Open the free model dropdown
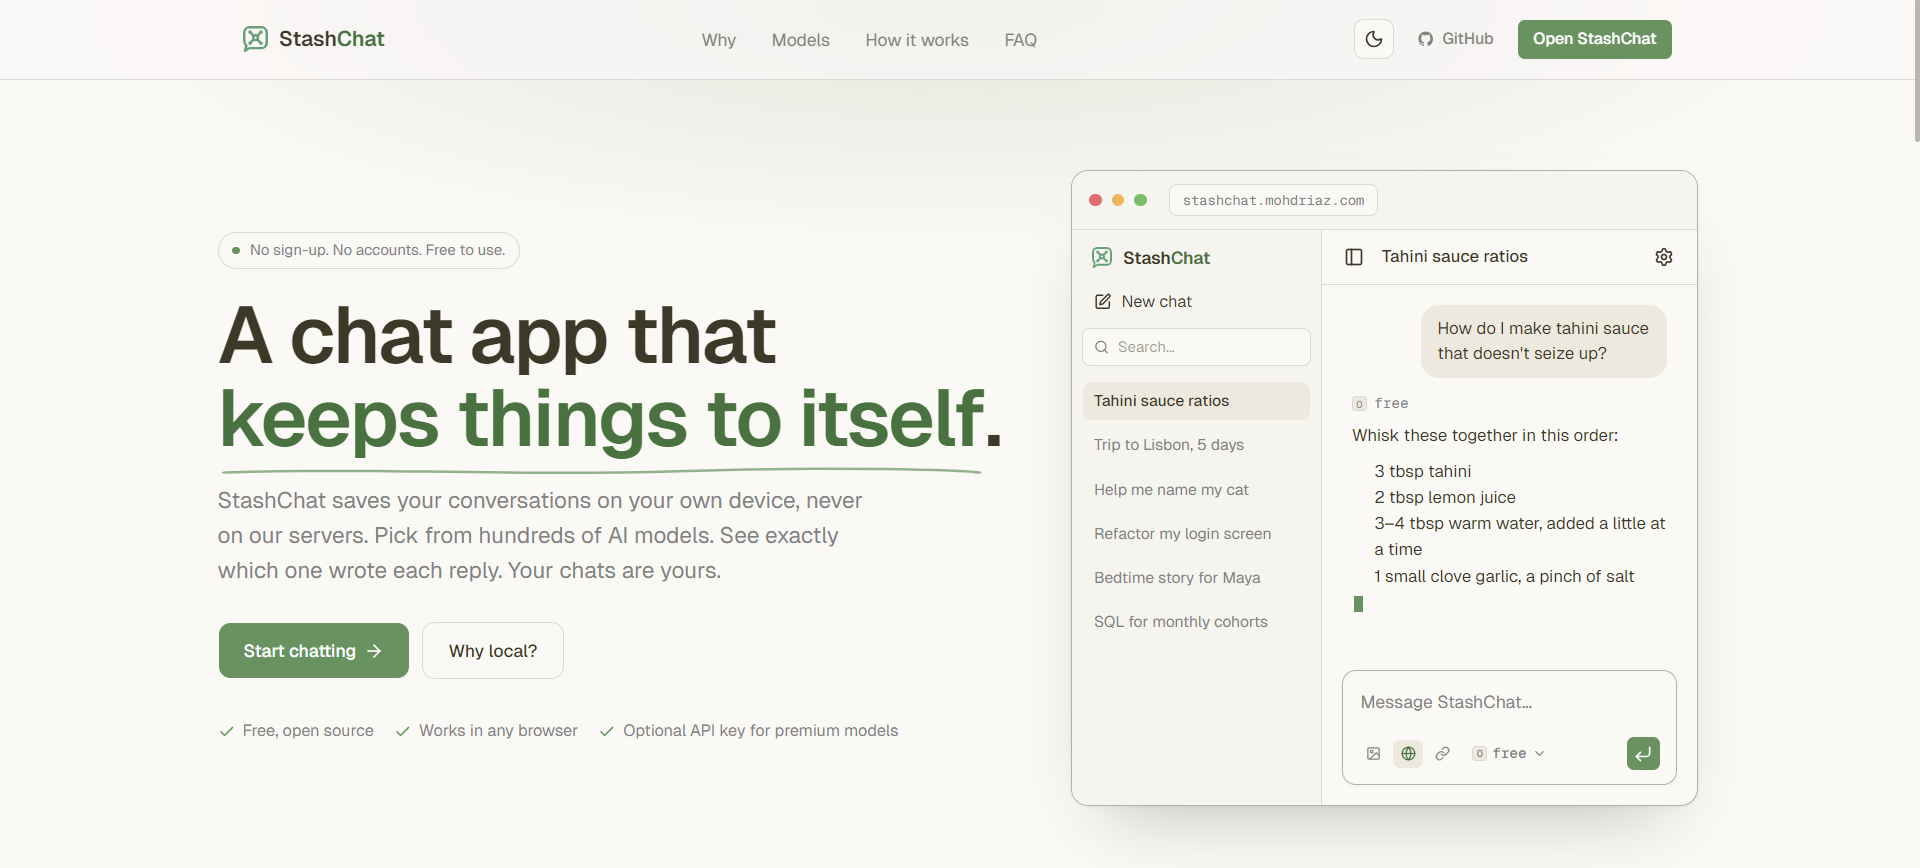 pos(1508,754)
